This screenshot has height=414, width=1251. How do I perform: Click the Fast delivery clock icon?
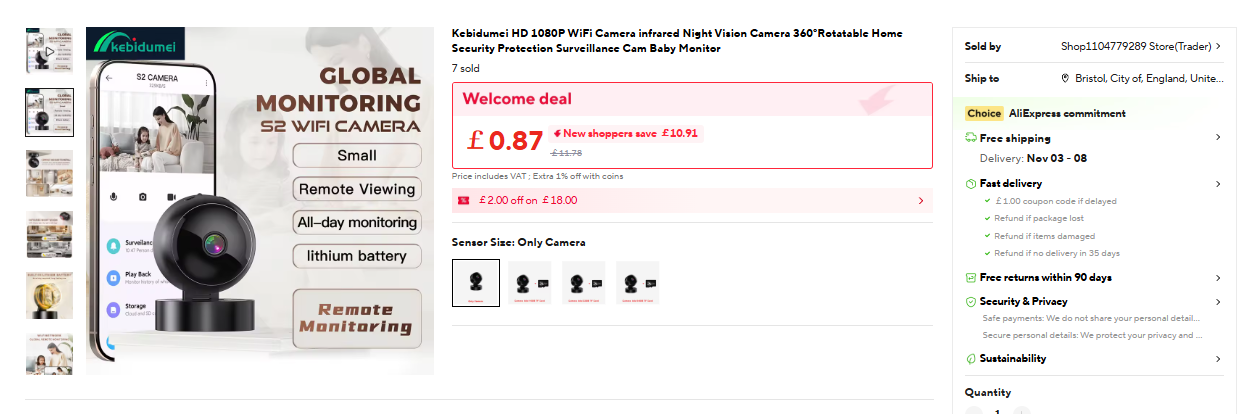pyautogui.click(x=971, y=184)
